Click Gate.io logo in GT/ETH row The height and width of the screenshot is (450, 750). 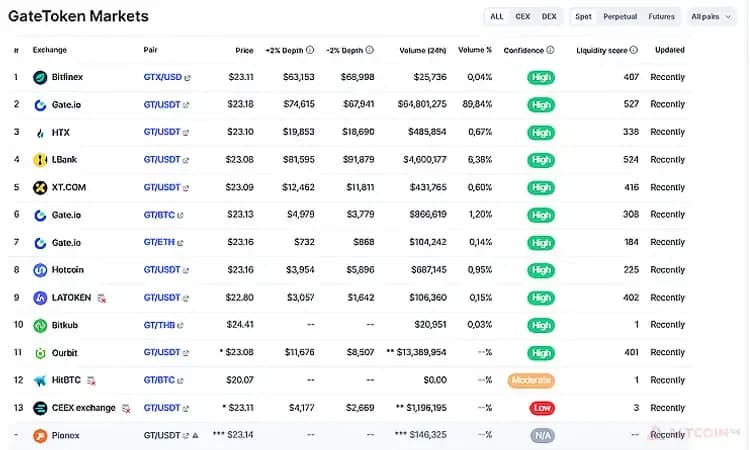[40, 243]
